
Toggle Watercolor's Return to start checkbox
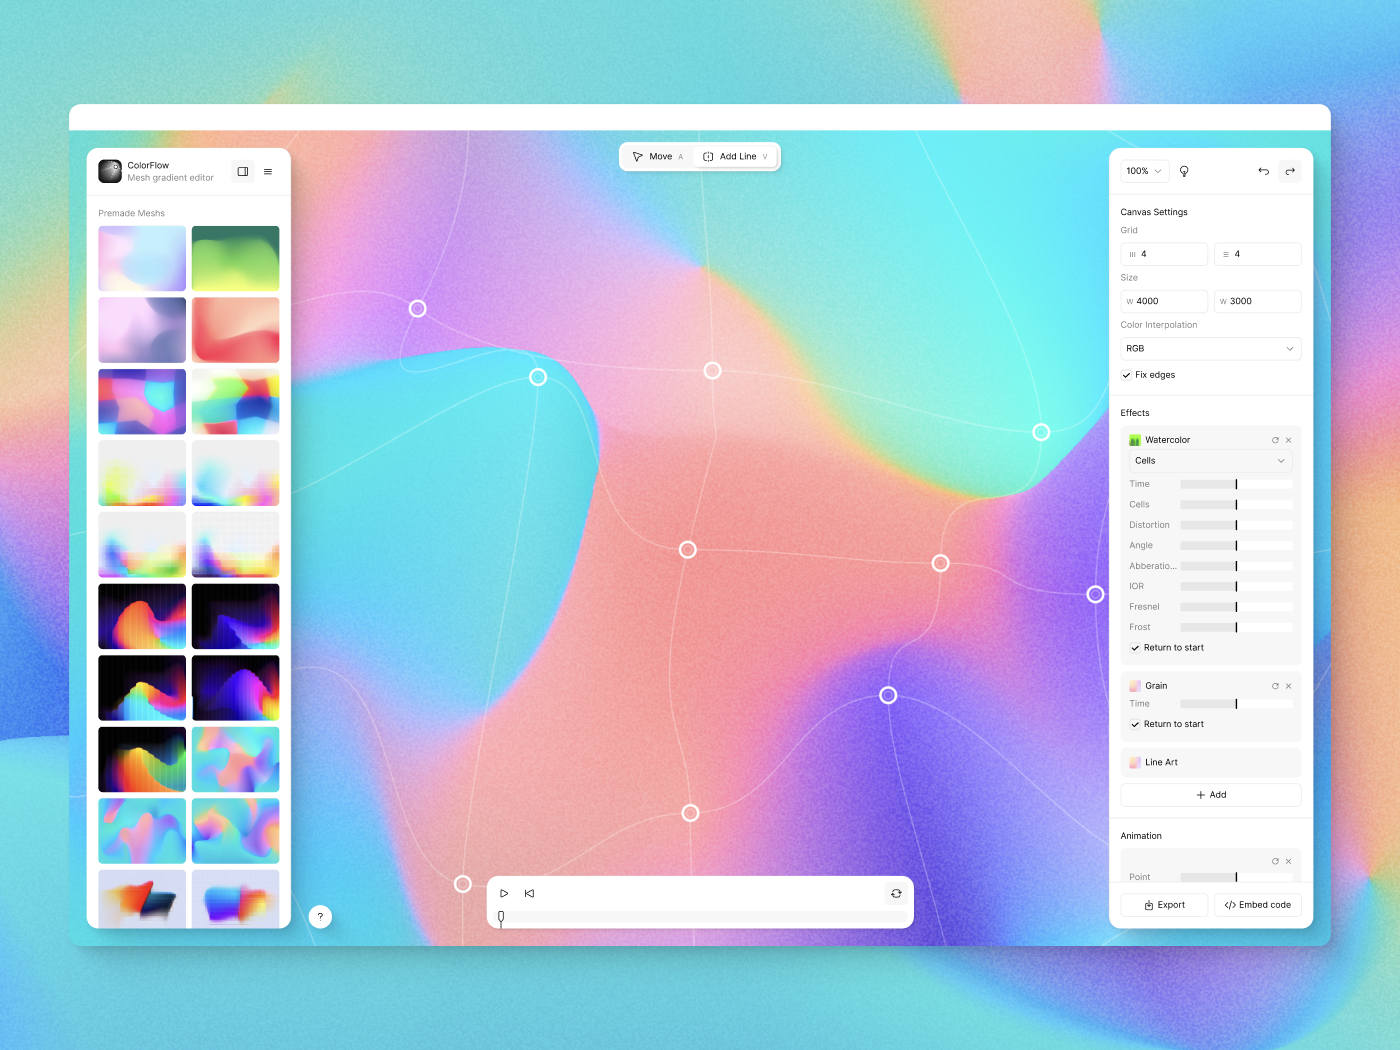tap(1135, 648)
